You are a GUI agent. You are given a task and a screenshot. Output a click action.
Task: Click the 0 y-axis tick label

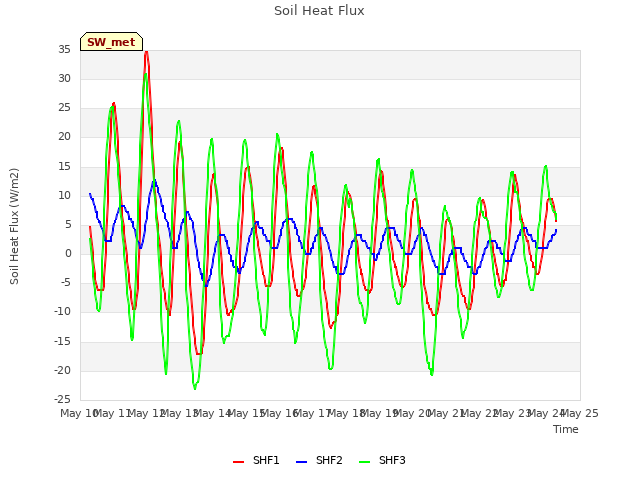(x=68, y=254)
